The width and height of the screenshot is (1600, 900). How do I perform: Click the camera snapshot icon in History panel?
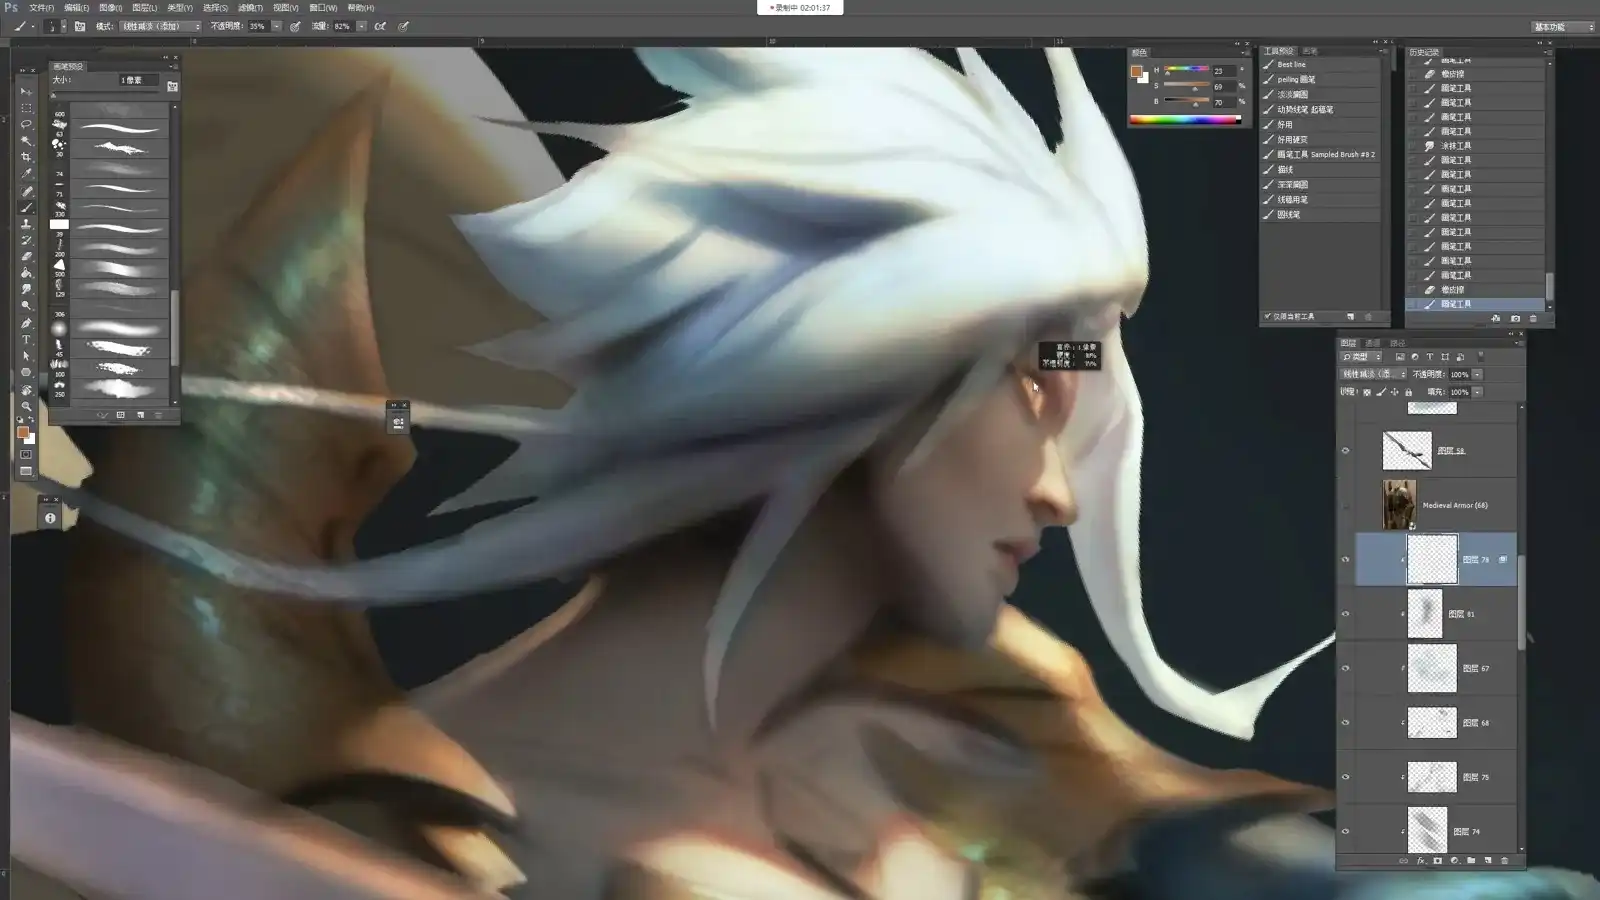click(1515, 318)
